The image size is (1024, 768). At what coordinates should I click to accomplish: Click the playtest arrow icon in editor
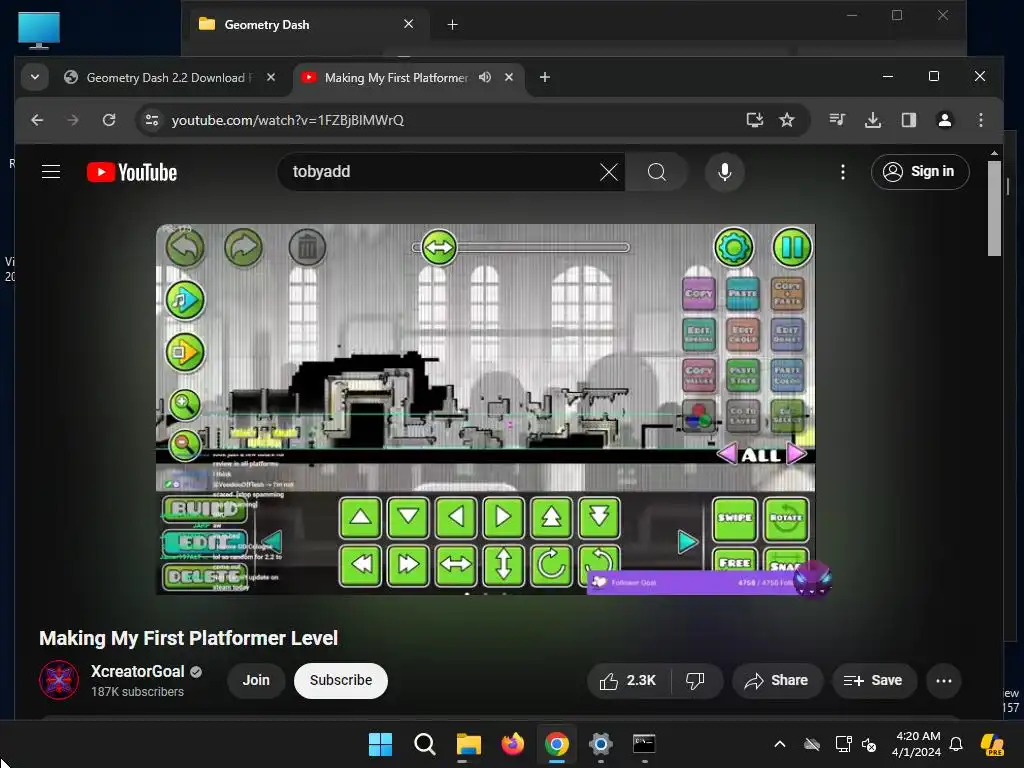185,353
